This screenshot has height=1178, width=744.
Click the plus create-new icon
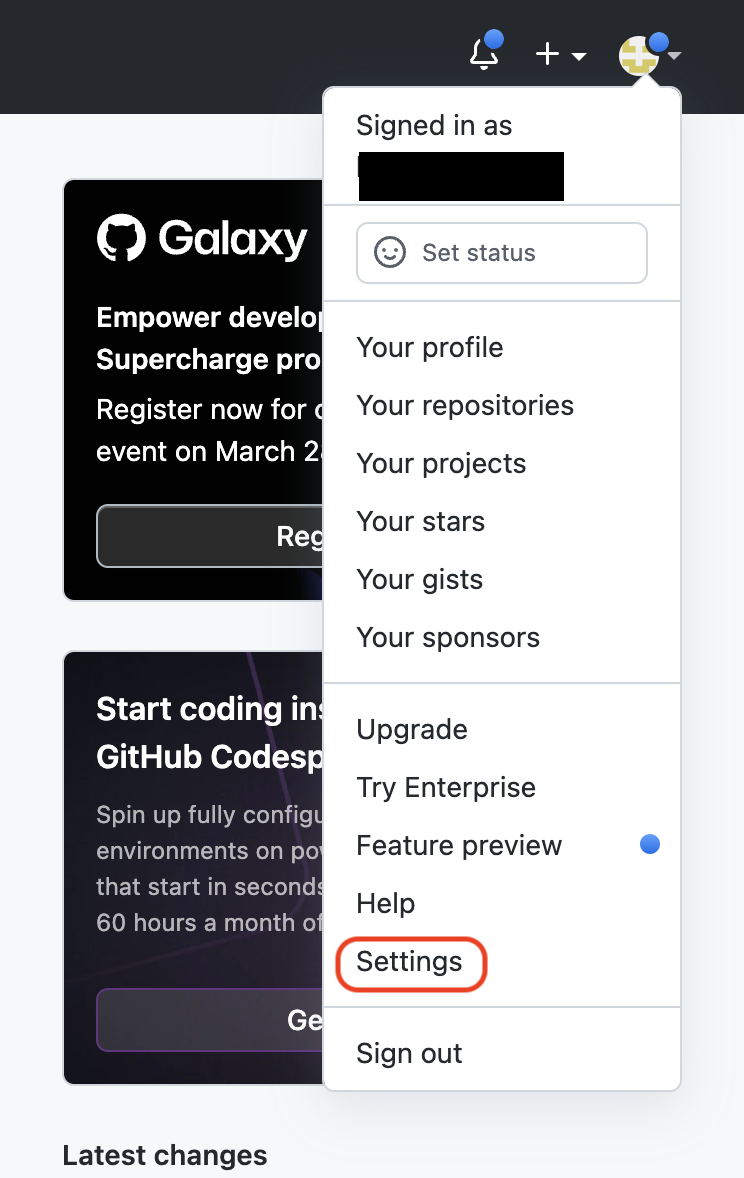pyautogui.click(x=547, y=54)
